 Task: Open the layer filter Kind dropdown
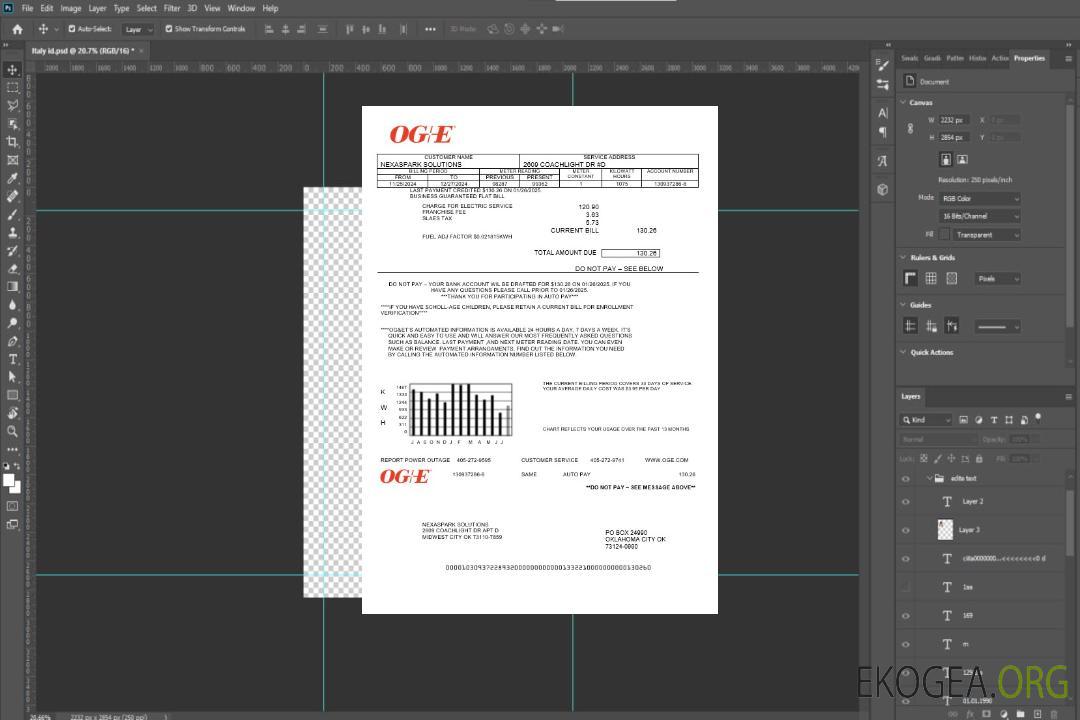click(x=926, y=420)
